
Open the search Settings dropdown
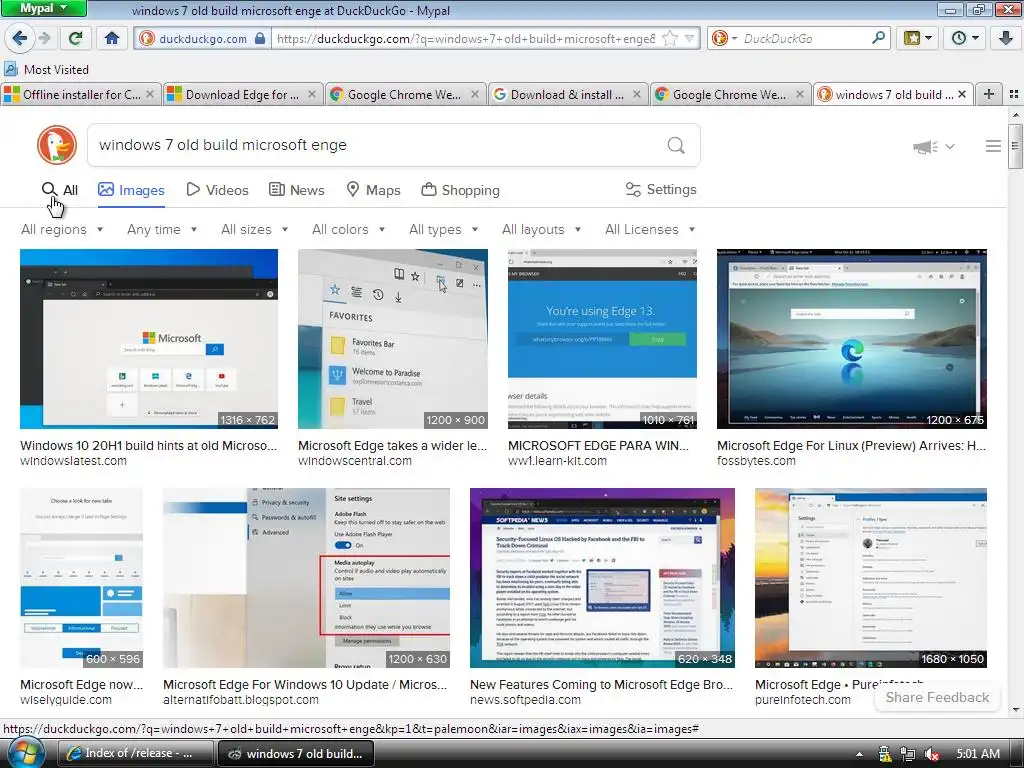(661, 189)
